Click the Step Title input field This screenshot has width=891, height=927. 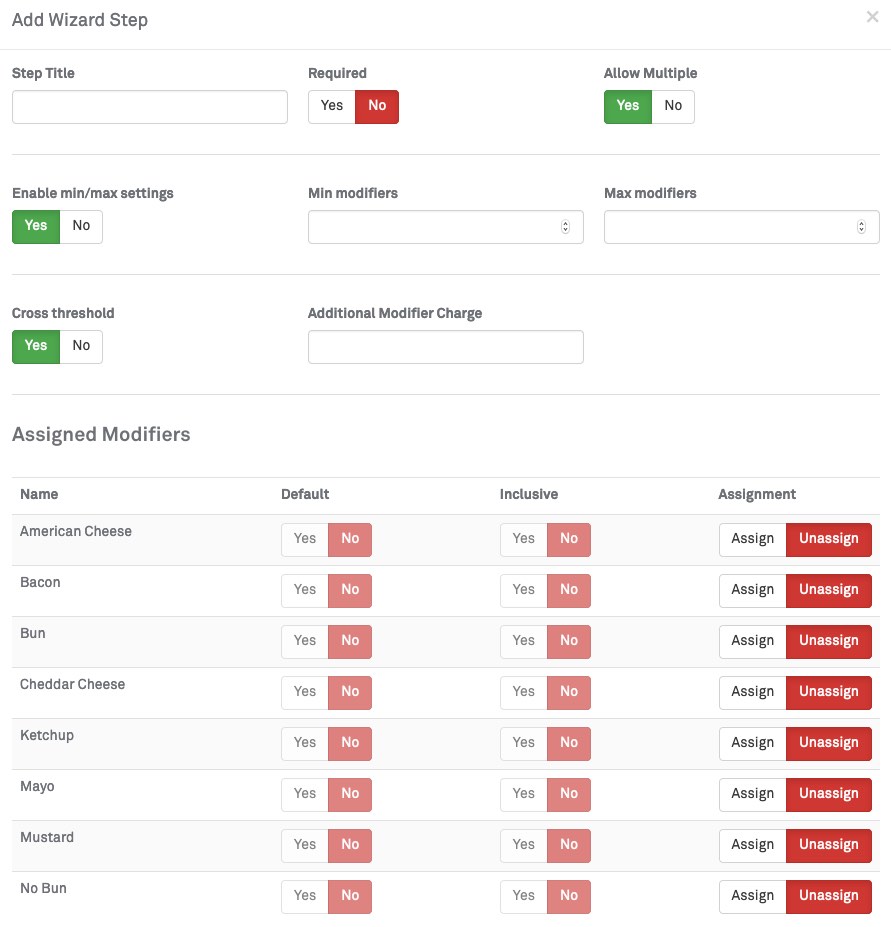pos(150,107)
